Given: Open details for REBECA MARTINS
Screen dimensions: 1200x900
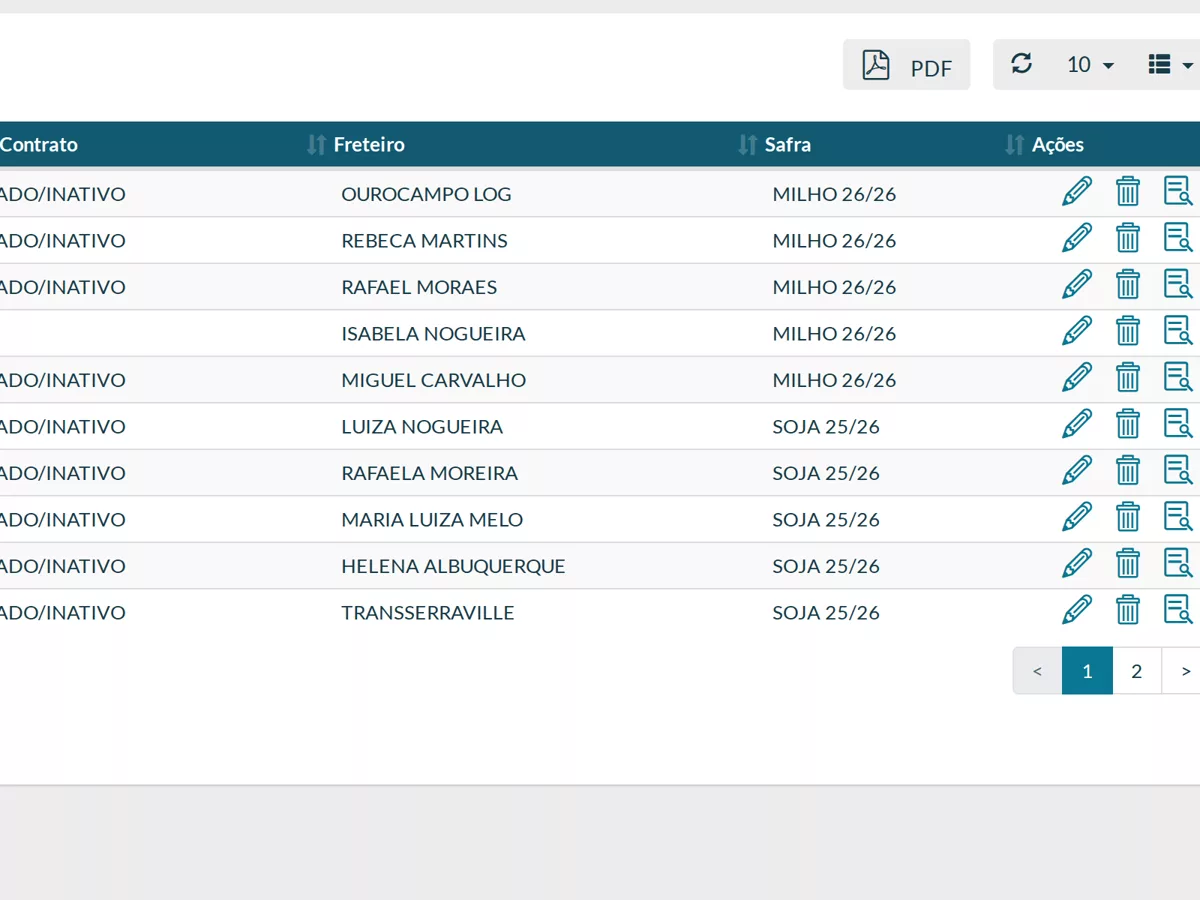Looking at the screenshot, I should pyautogui.click(x=1178, y=238).
